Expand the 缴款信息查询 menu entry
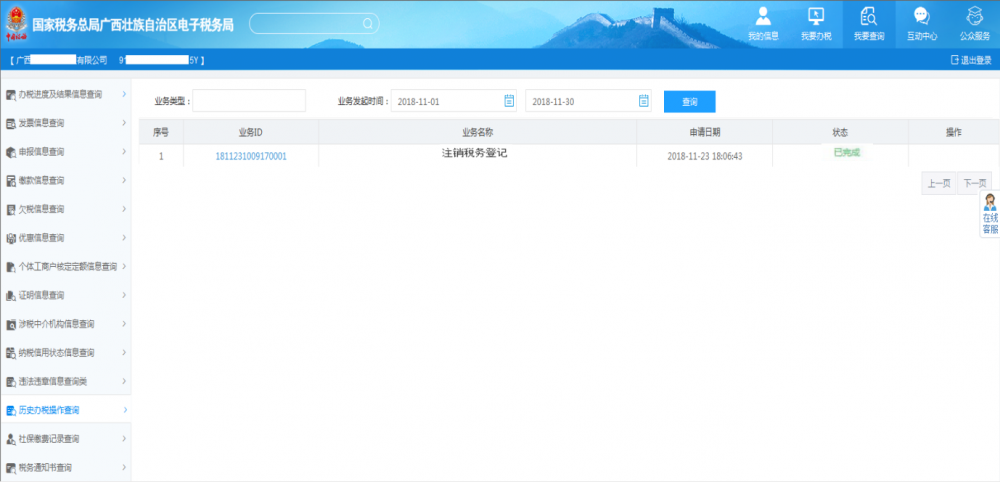Image resolution: width=1000 pixels, height=482 pixels. 65,181
